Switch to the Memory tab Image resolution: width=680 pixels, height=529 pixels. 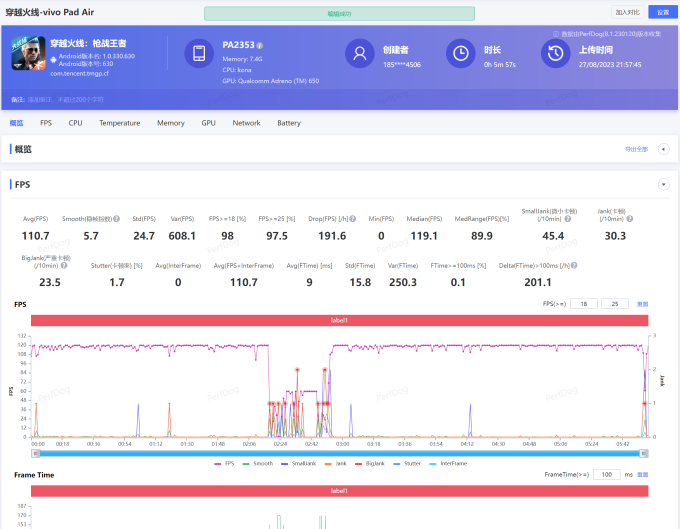tap(171, 123)
